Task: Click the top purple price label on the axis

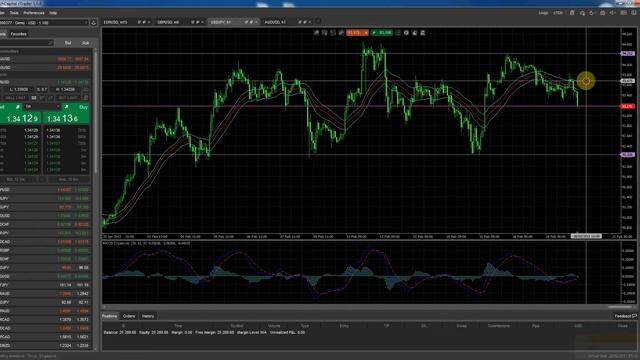Action: (627, 54)
